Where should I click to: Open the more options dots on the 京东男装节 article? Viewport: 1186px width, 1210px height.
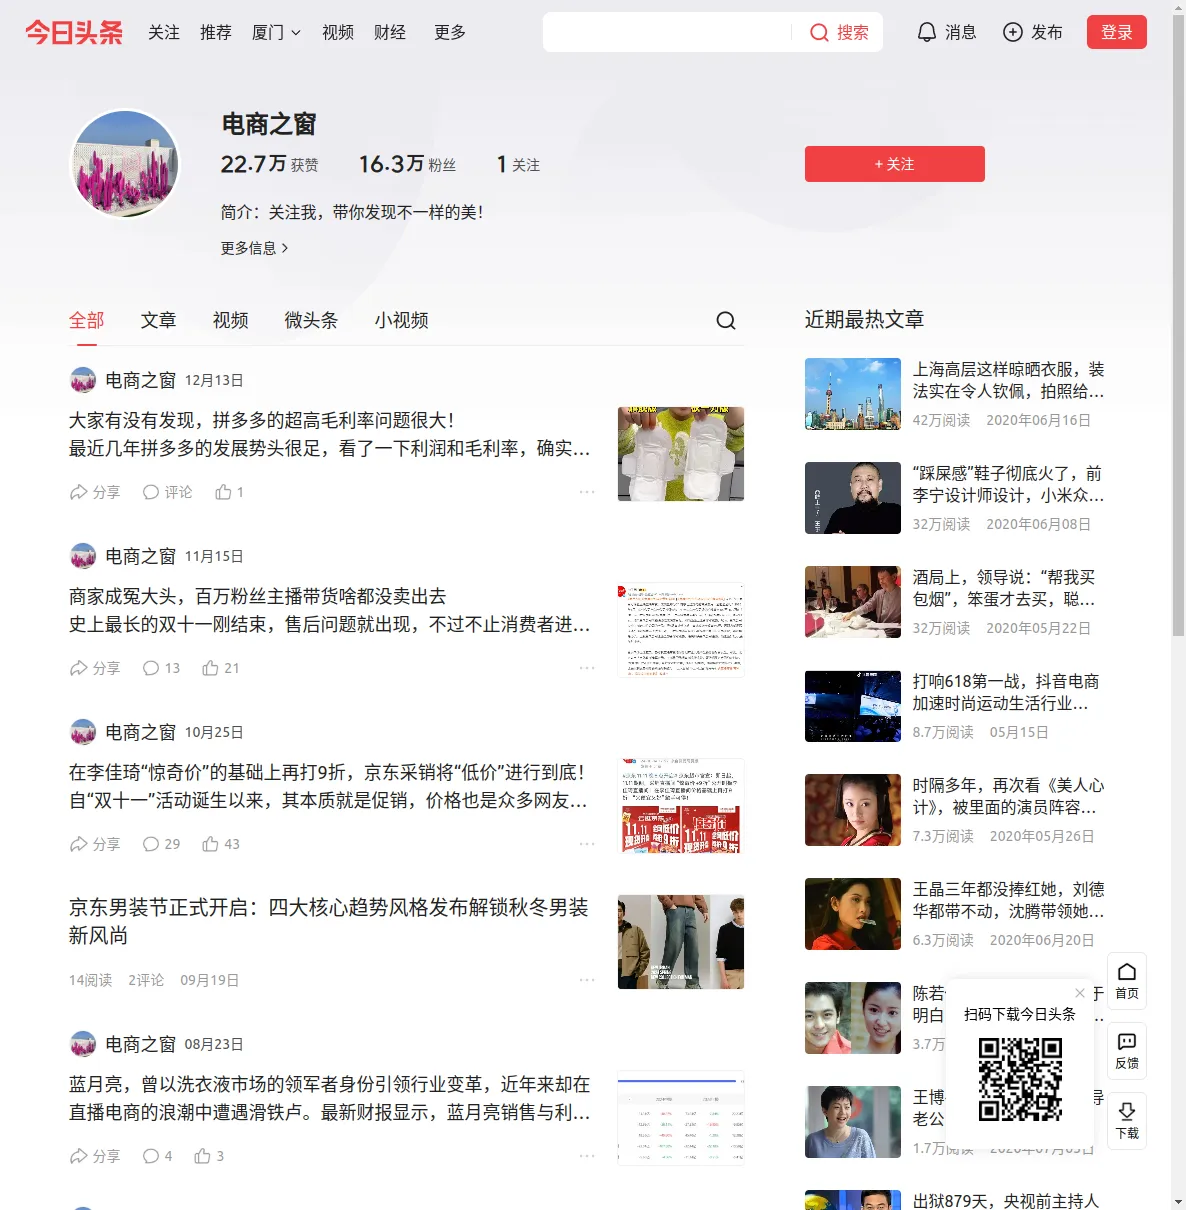587,980
